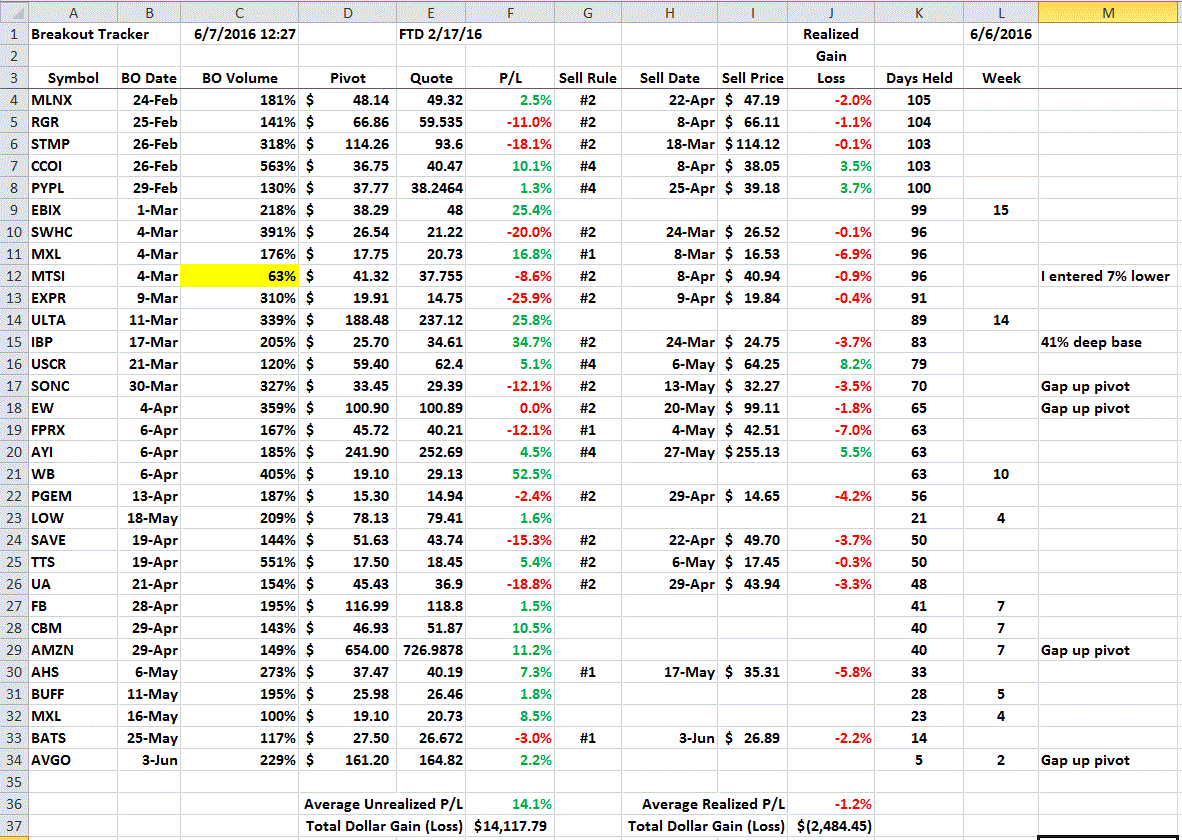Viewport: 1182px width, 840px height.
Task: Click the Average Unrealized P/L label
Action: point(384,804)
